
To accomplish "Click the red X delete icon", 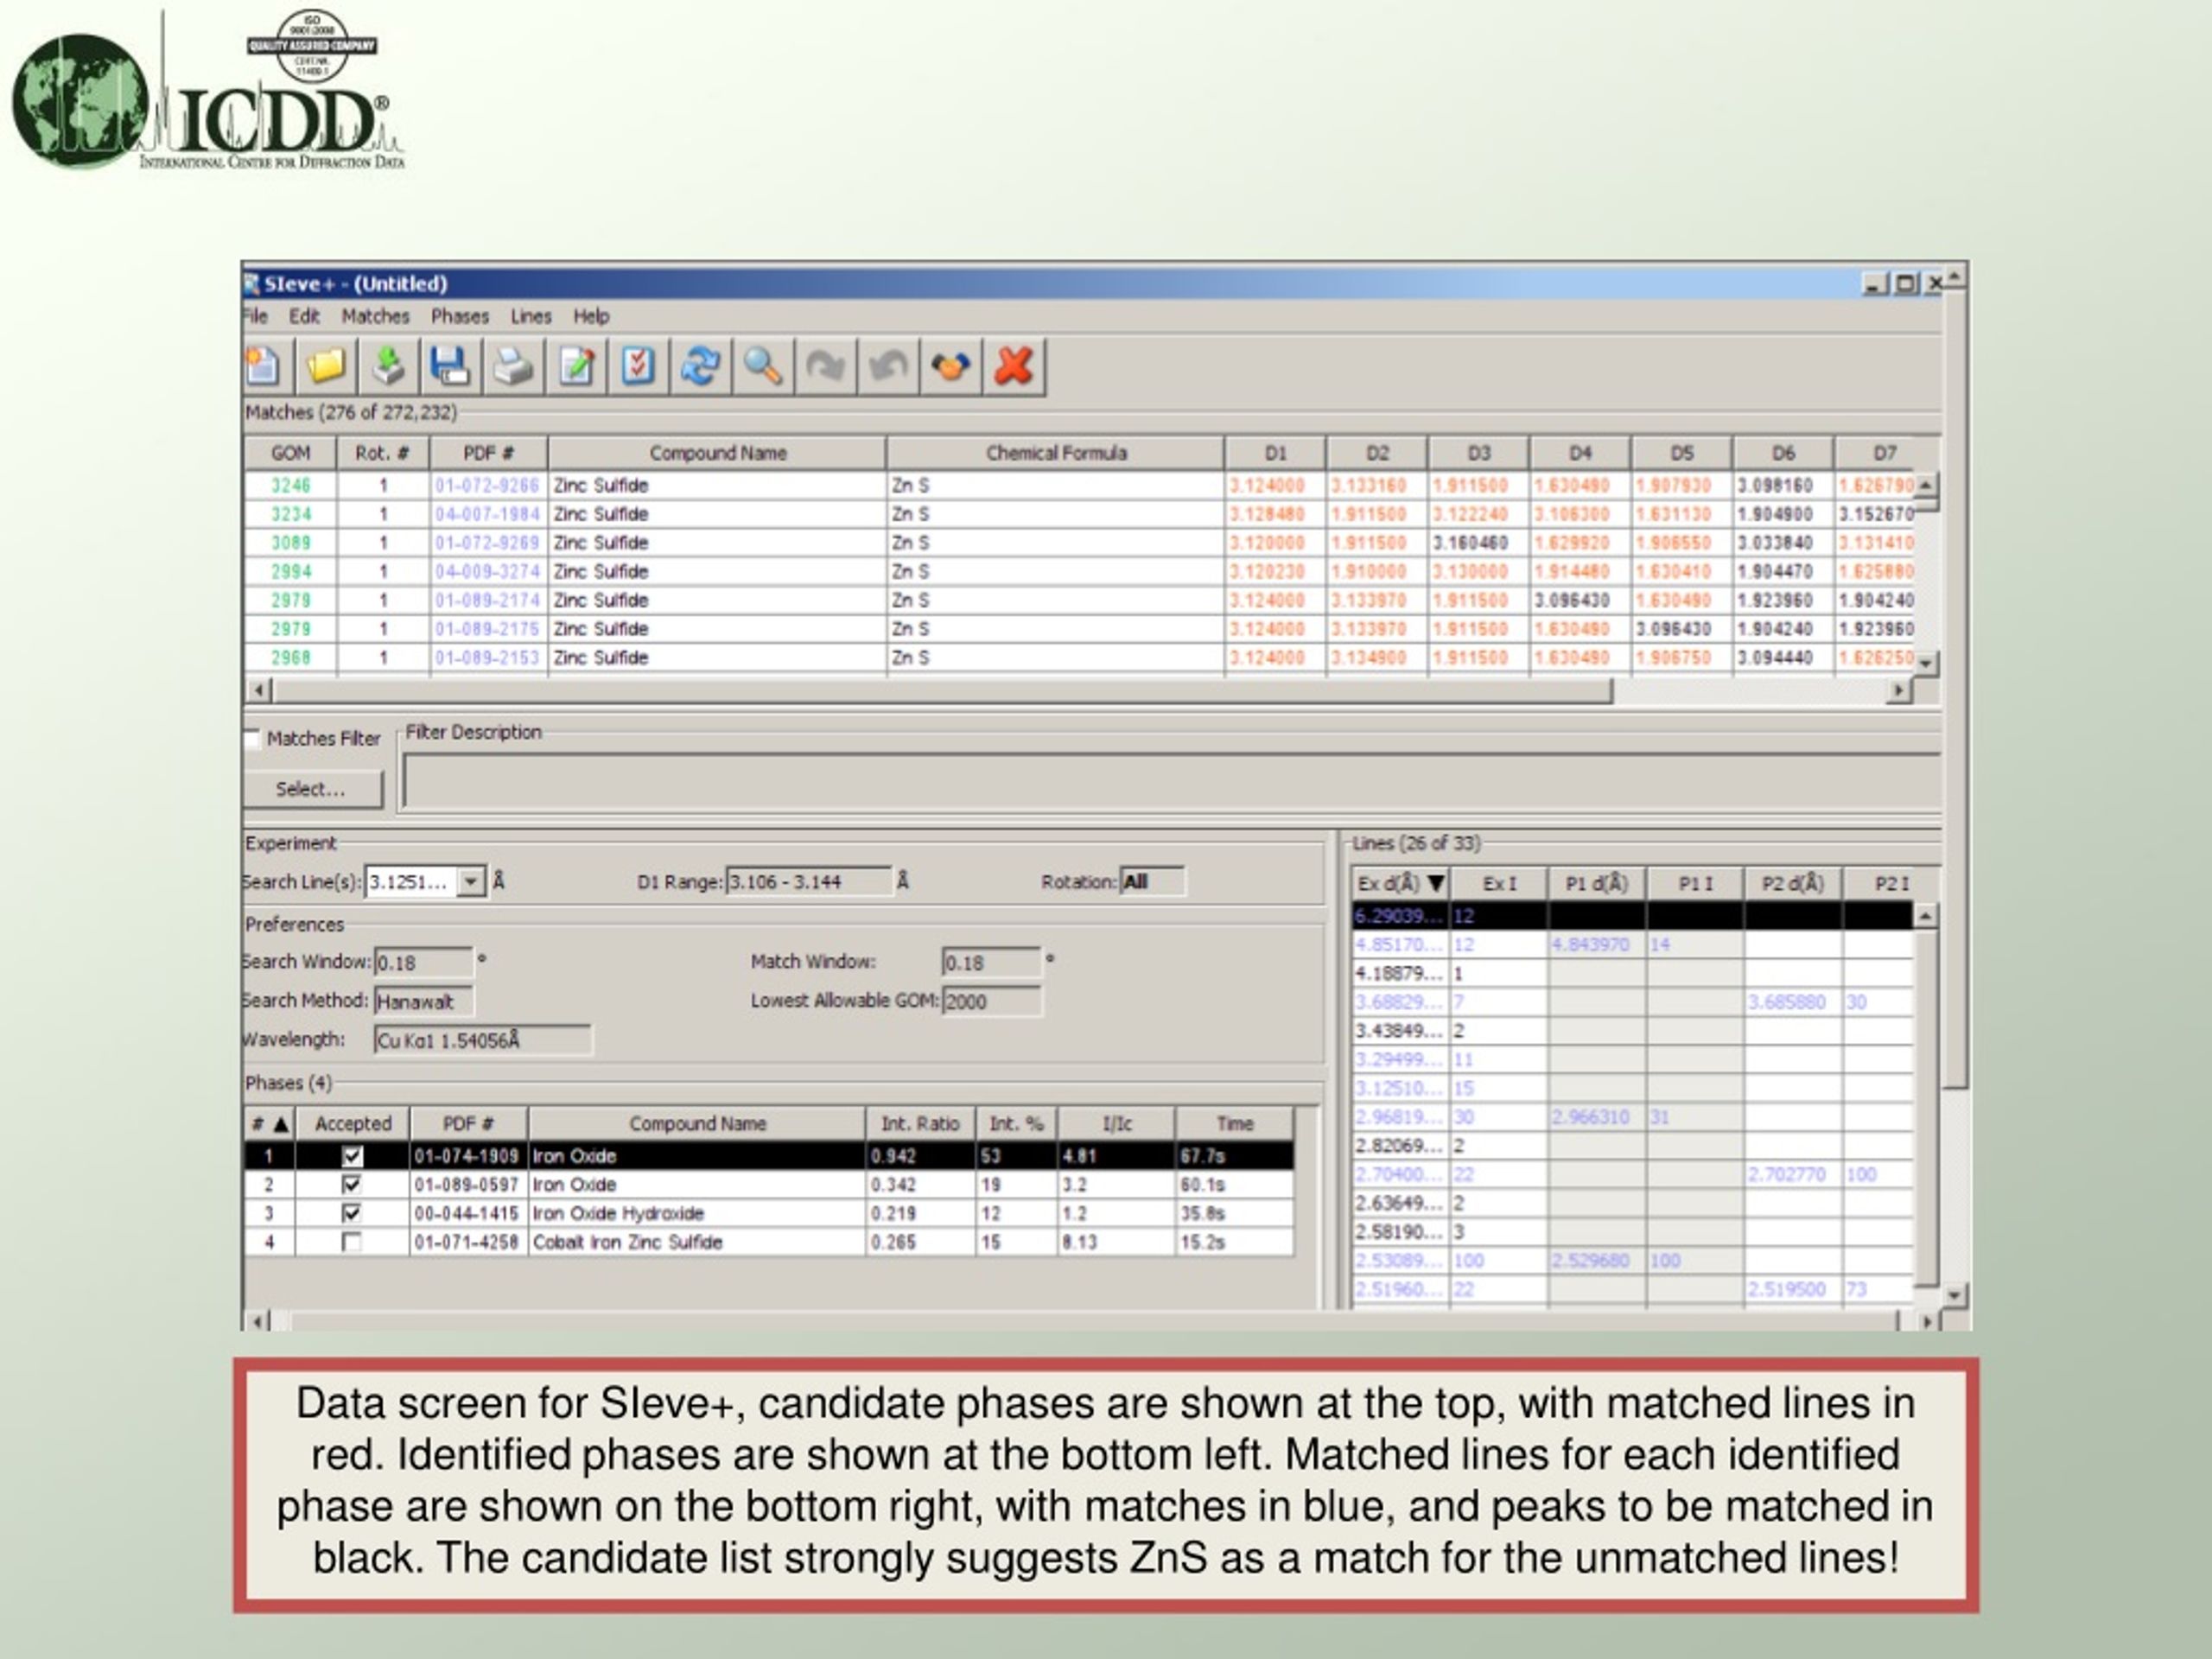I will 1013,366.
